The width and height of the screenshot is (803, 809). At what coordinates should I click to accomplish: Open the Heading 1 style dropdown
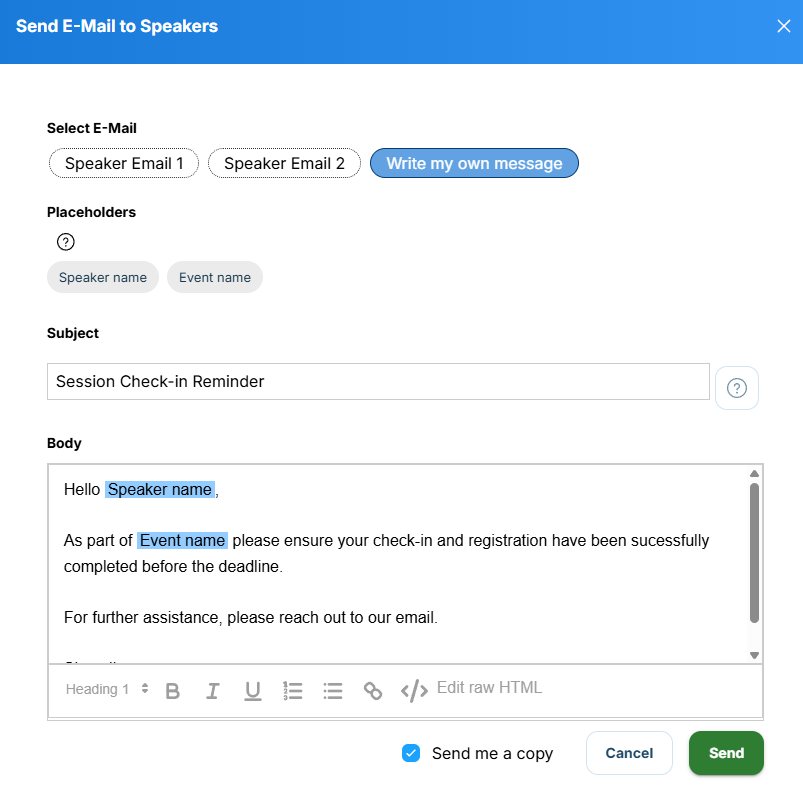[x=107, y=689]
